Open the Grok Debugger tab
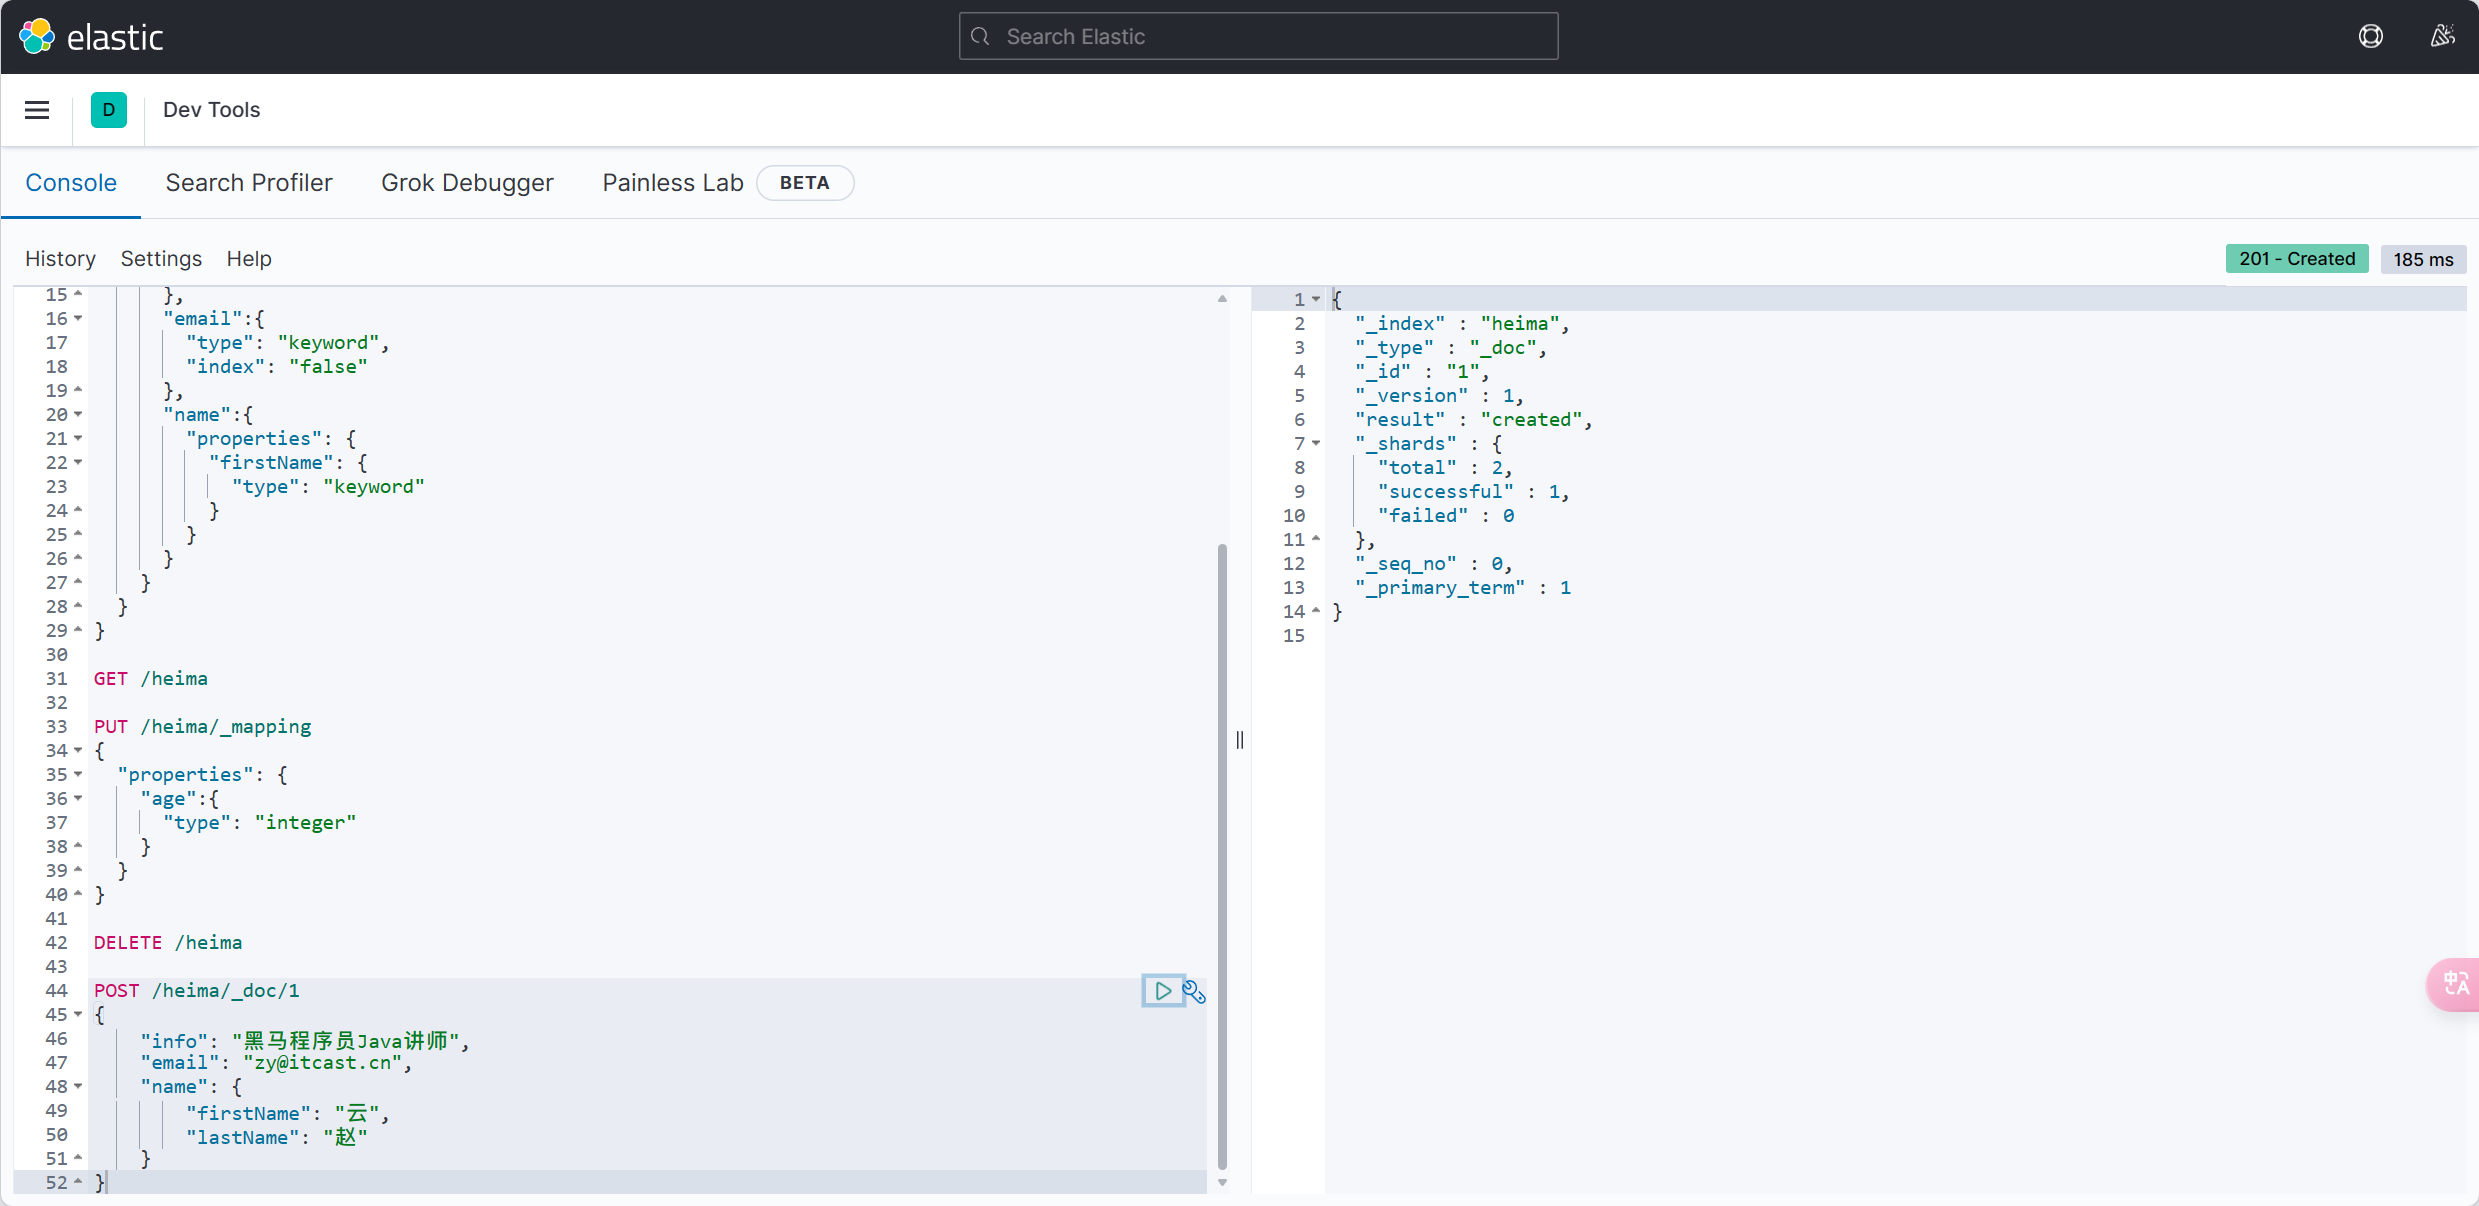 [467, 183]
